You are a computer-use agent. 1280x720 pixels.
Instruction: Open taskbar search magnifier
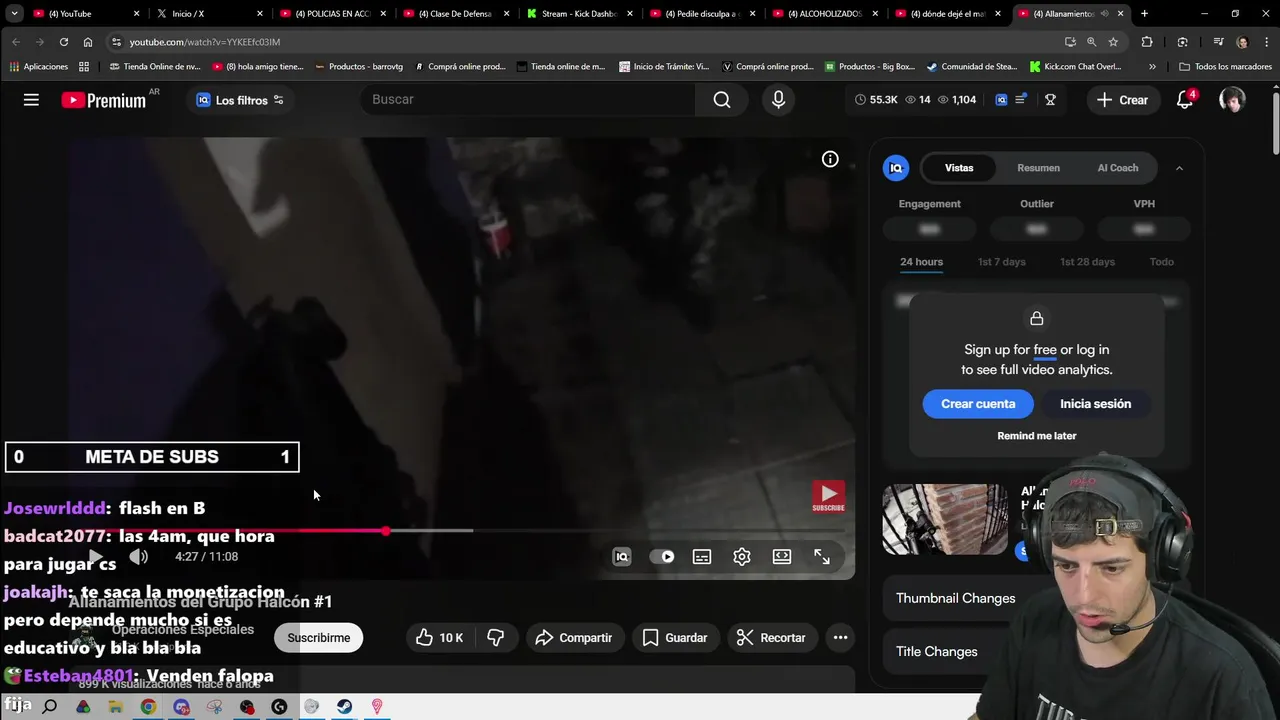tap(49, 707)
